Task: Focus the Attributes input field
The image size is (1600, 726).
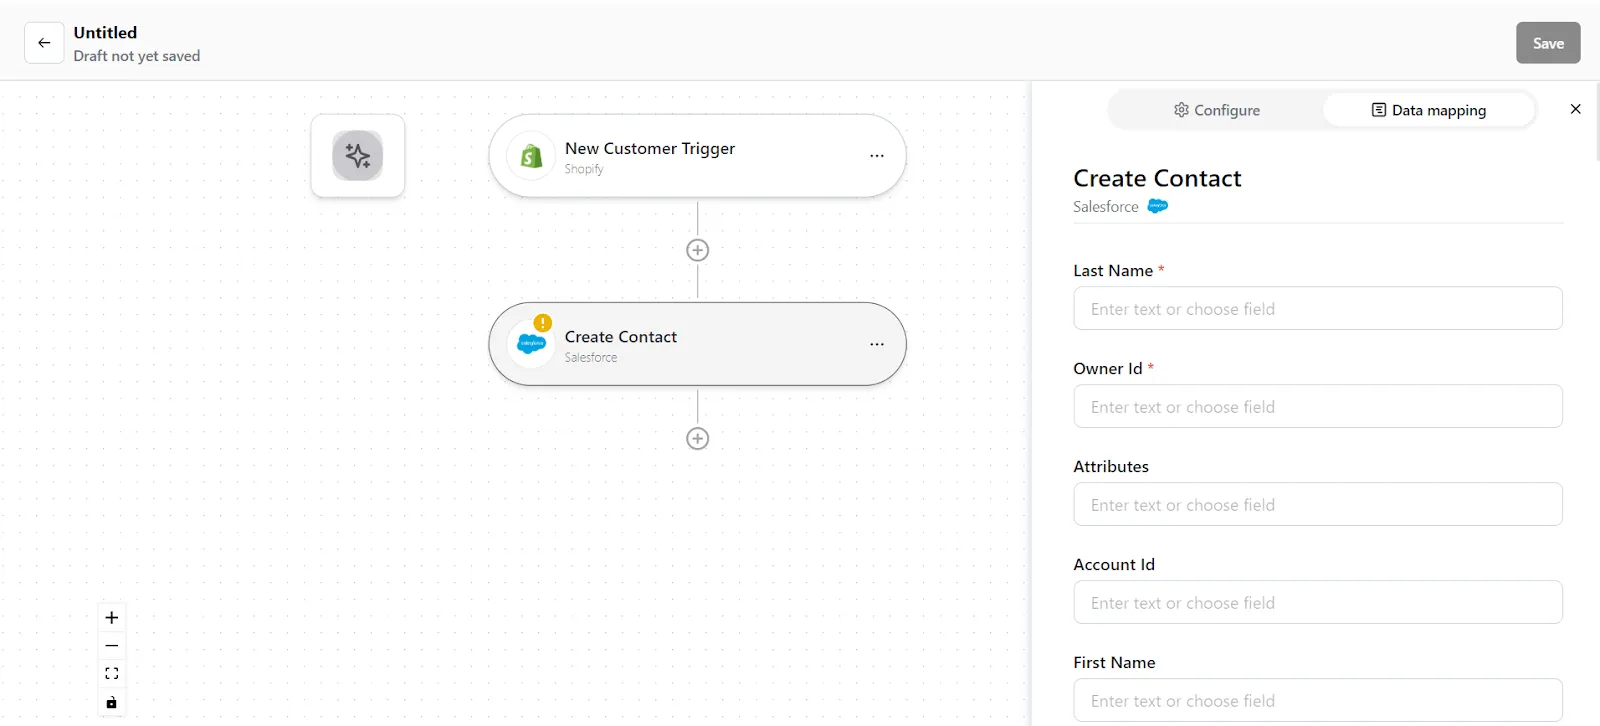Action: coord(1318,504)
